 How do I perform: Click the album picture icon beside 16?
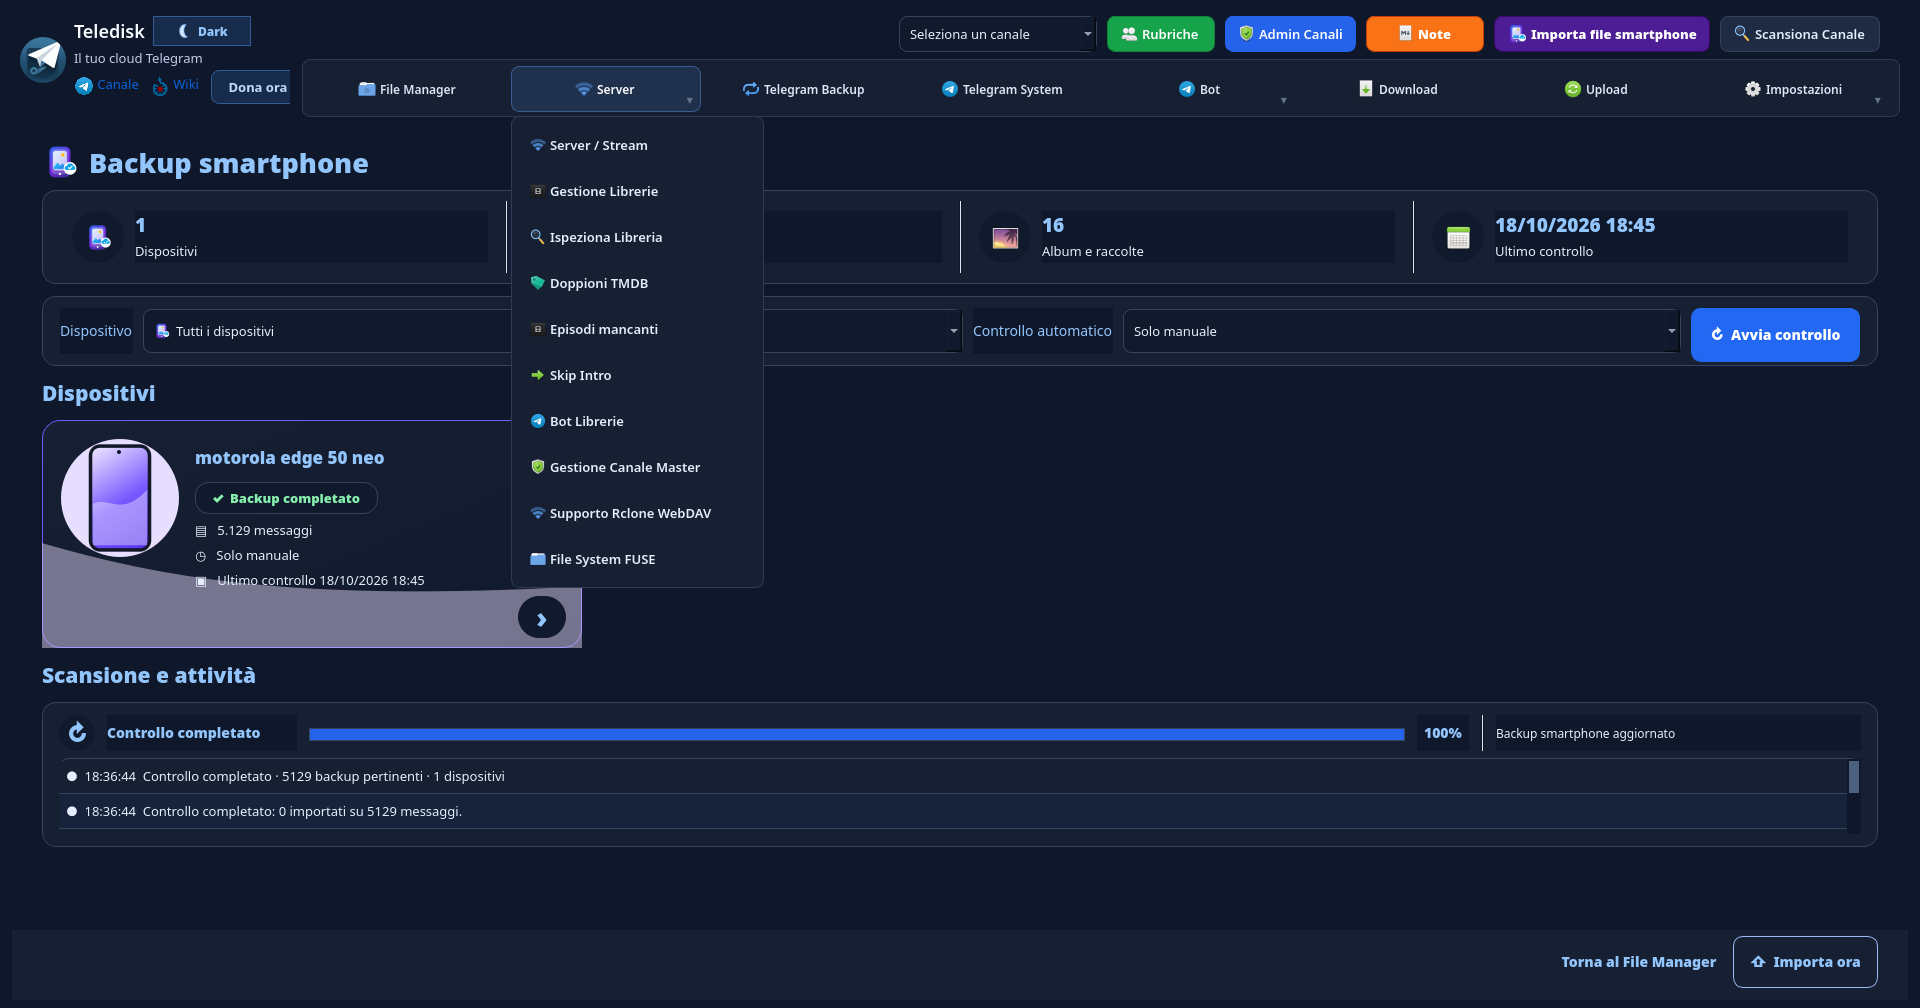[1005, 238]
